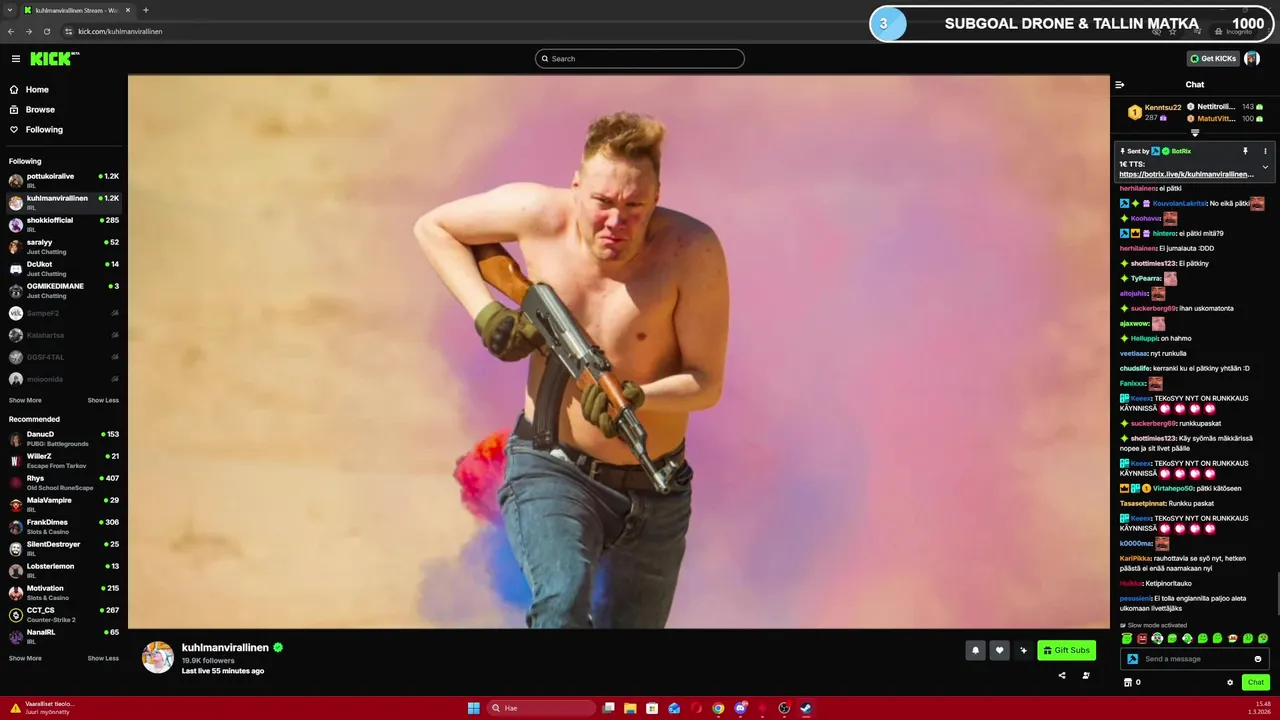Click the taskbar Hae search box

click(540, 708)
